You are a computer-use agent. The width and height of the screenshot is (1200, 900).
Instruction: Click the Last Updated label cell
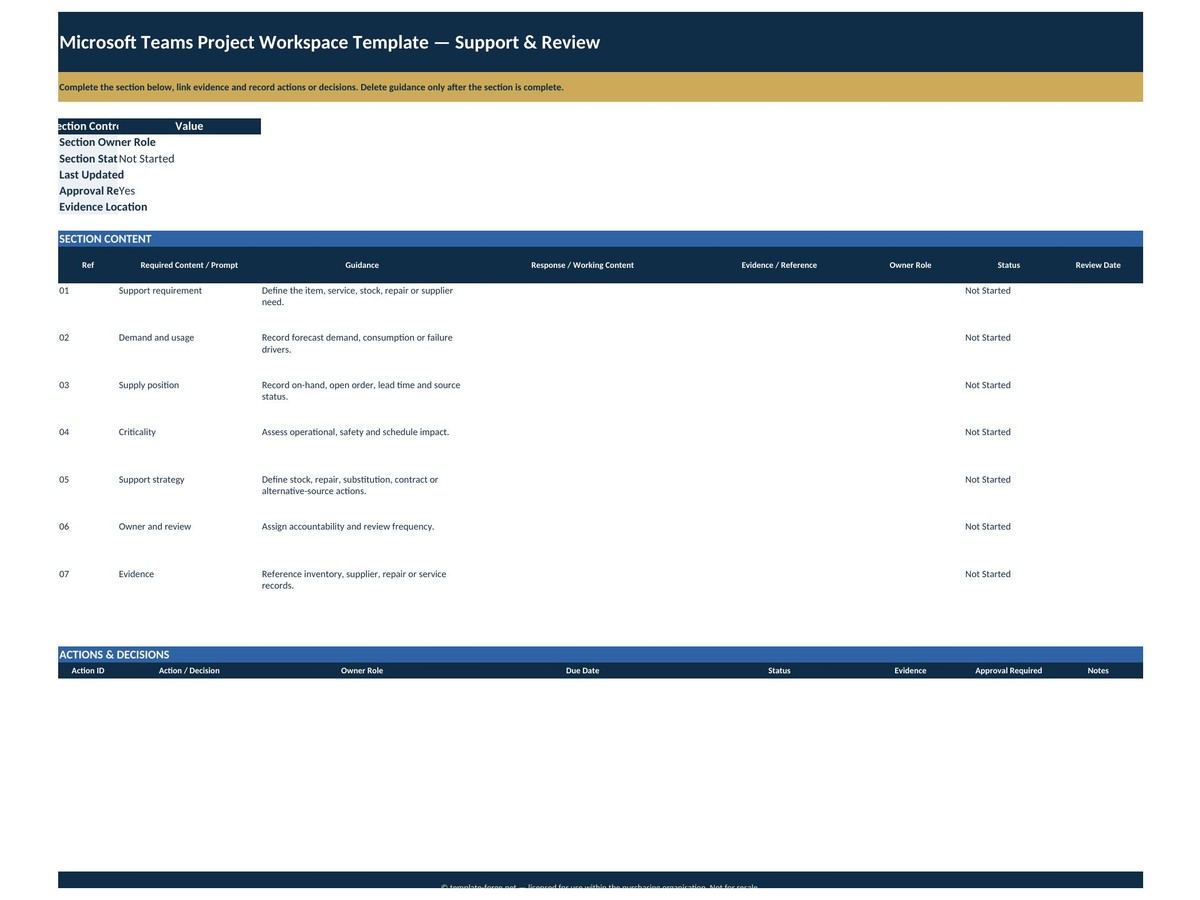pyautogui.click(x=88, y=175)
